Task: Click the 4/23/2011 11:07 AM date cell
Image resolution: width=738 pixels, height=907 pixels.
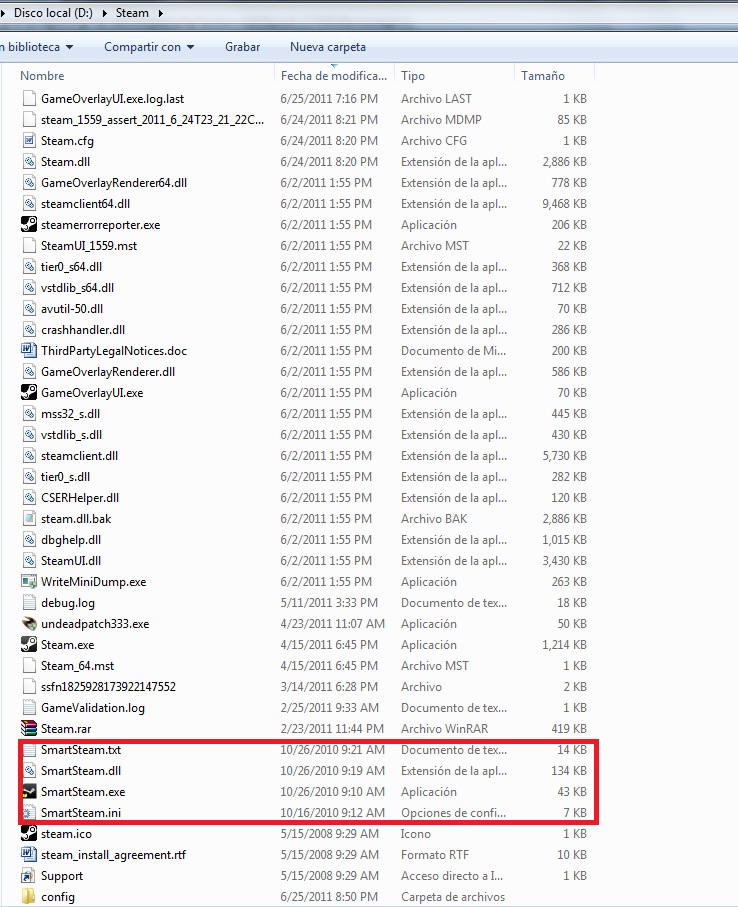Action: (332, 624)
